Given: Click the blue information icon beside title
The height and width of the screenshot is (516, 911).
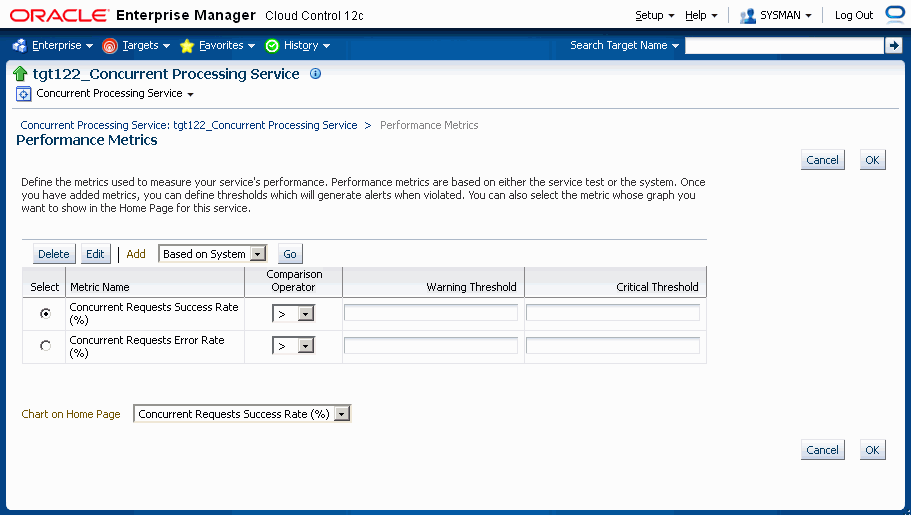Looking at the screenshot, I should click(315, 74).
